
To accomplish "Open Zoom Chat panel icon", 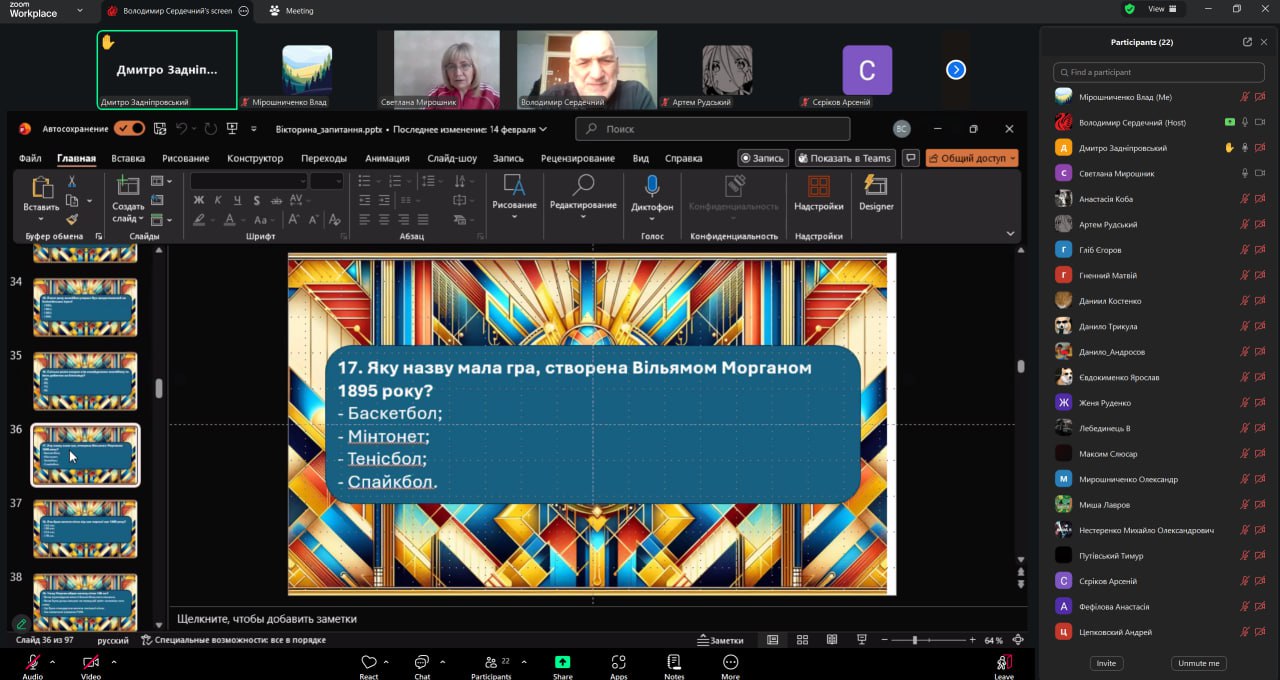I will coord(422,662).
